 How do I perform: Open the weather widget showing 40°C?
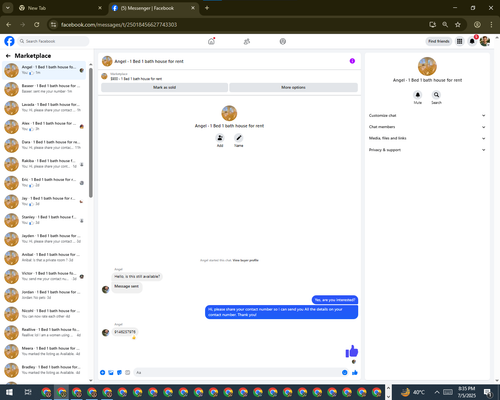(413, 392)
